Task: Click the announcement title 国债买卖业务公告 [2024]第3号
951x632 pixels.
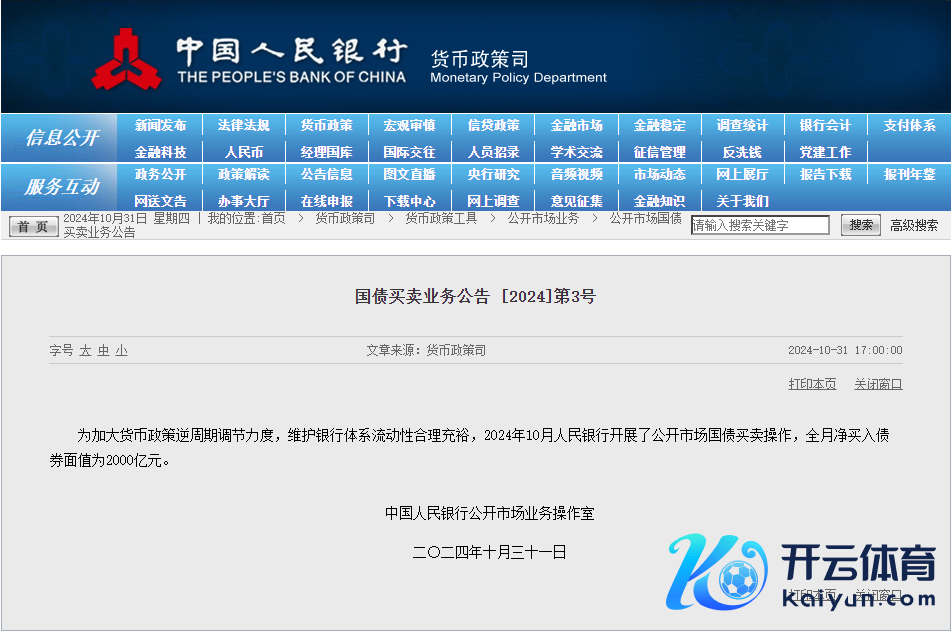Action: click(476, 297)
